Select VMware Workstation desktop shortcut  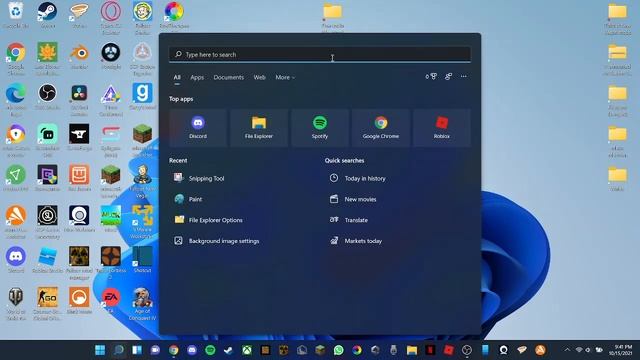click(x=142, y=222)
